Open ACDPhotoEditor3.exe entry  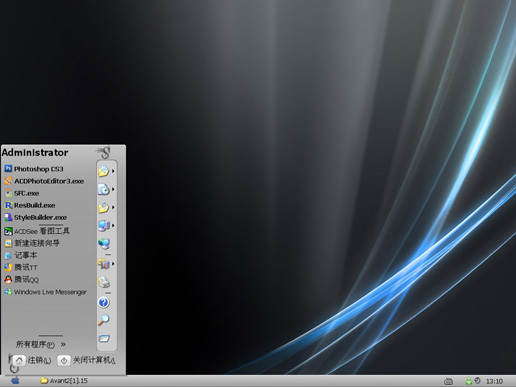[x=44, y=181]
